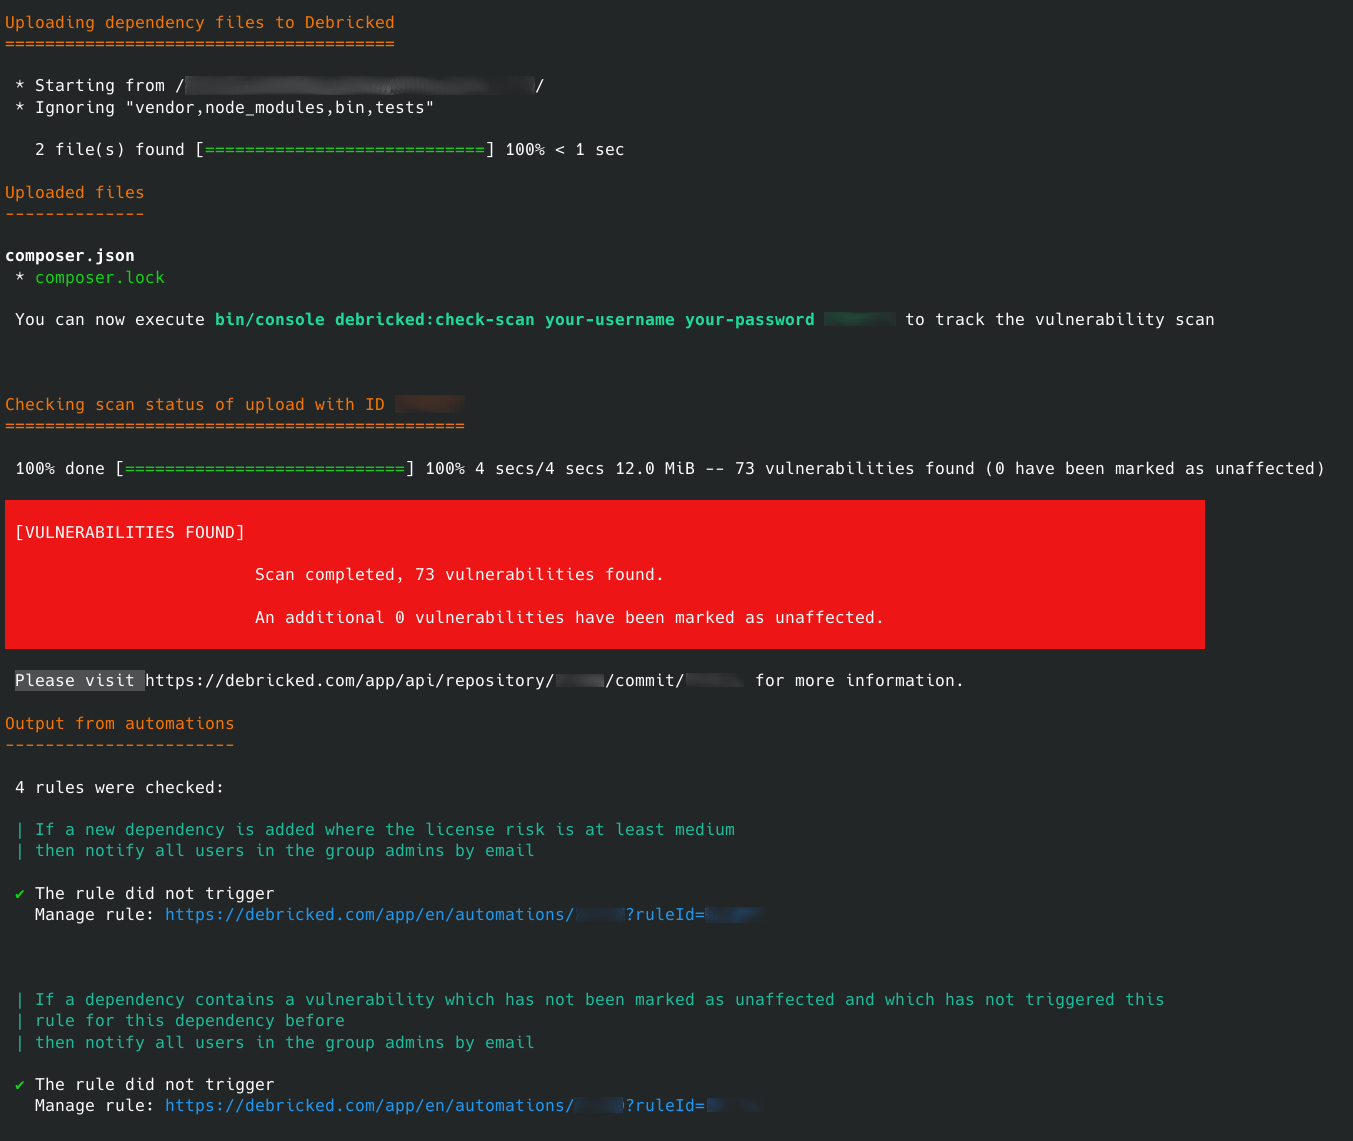
Task: Click 'Uploading dependency files to Debricked' heading
Action: tap(200, 22)
